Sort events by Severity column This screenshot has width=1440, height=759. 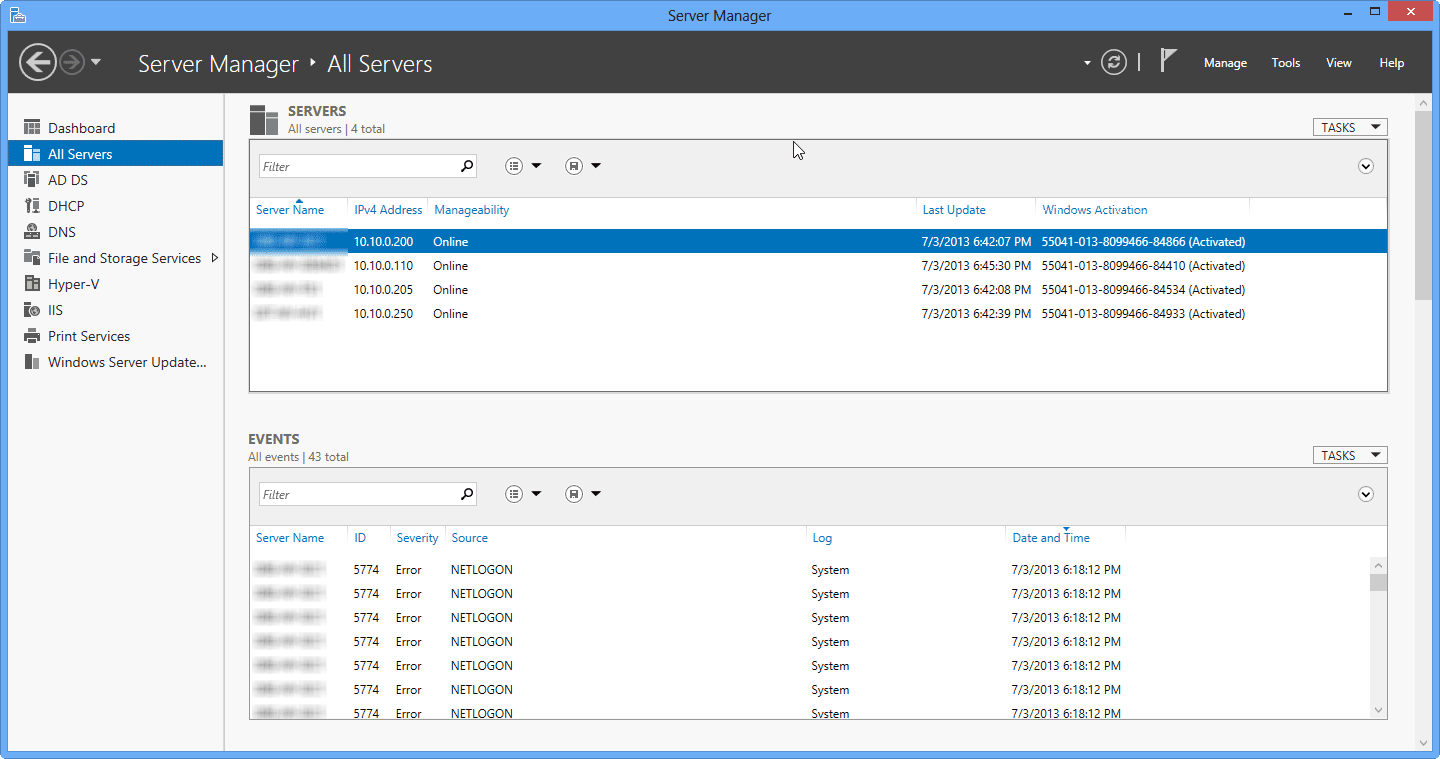[417, 538]
